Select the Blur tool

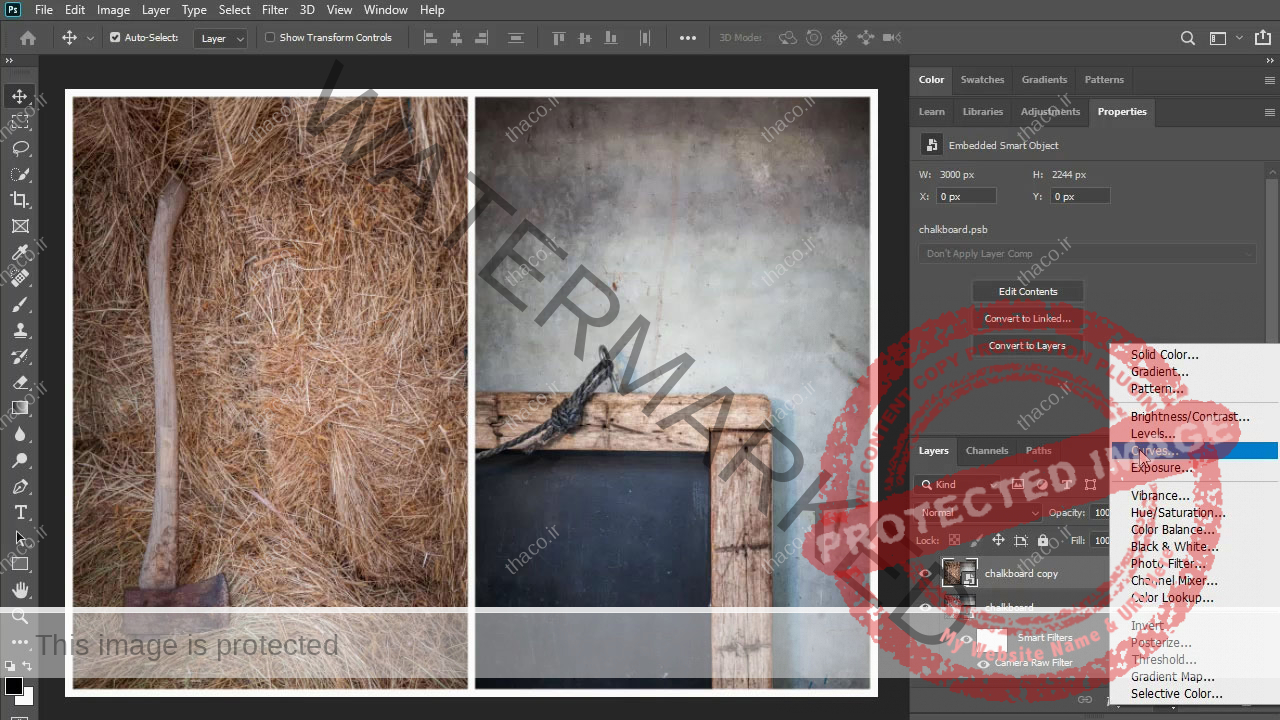point(20,435)
